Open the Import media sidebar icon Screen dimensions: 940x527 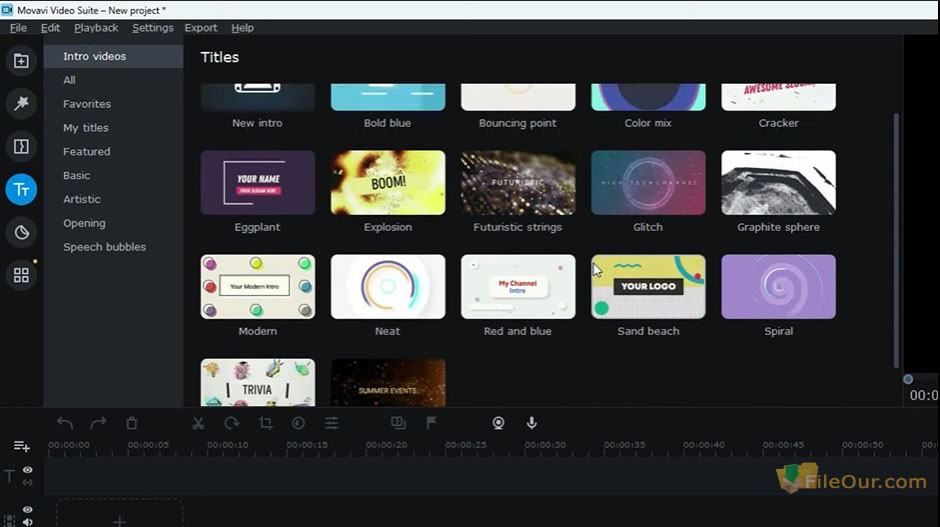pos(21,61)
